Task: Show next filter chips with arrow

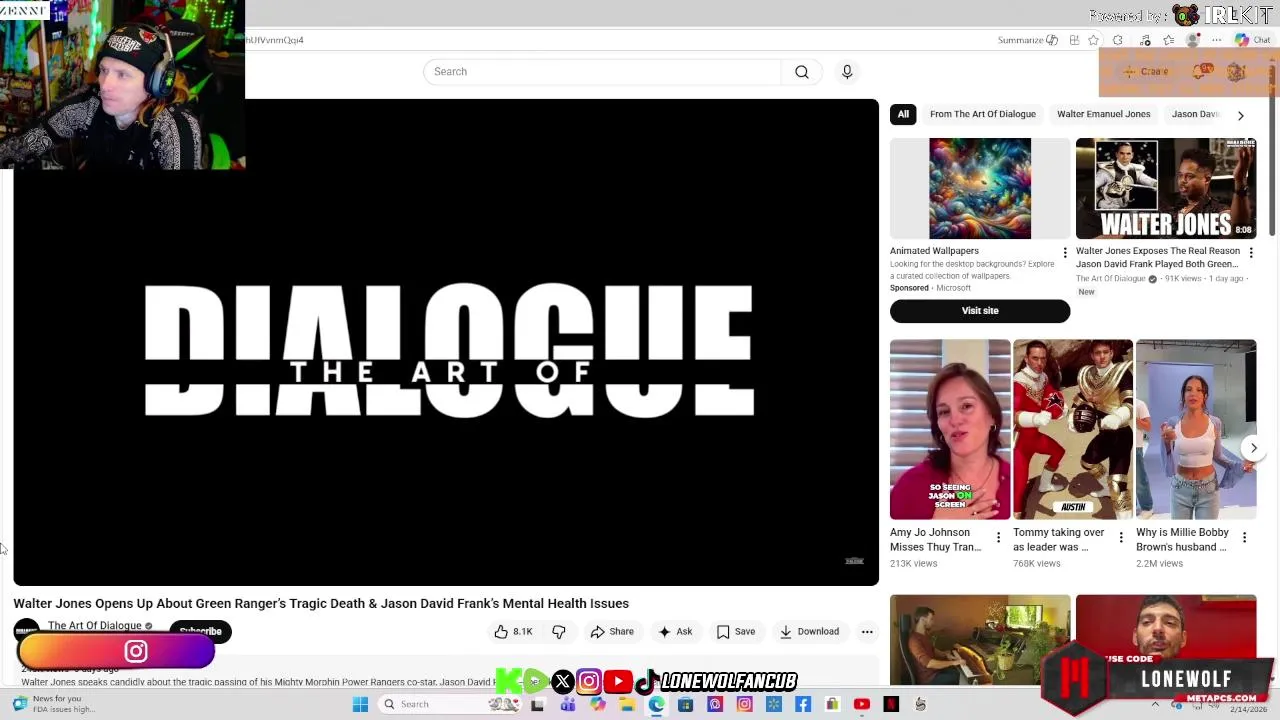Action: coord(1241,115)
